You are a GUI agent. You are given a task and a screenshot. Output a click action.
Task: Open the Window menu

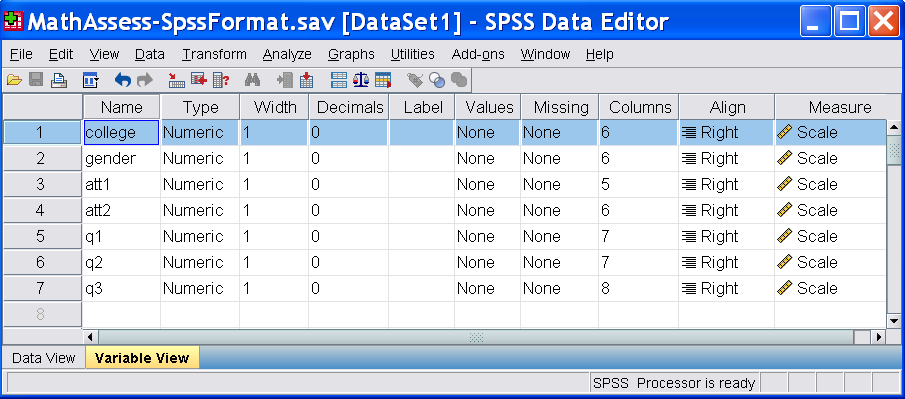pos(545,54)
